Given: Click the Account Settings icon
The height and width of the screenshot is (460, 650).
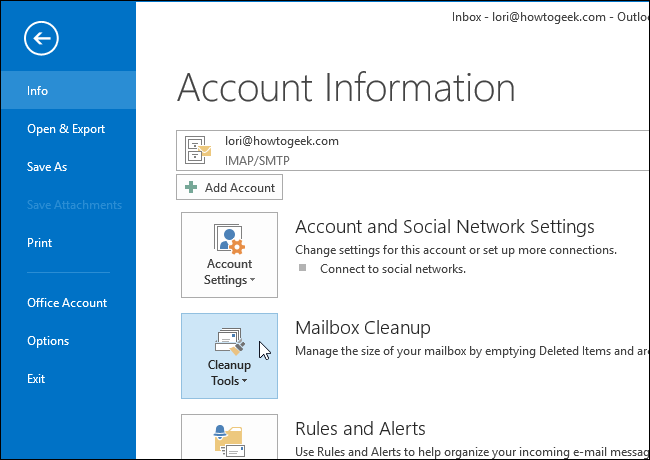Looking at the screenshot, I should pyautogui.click(x=229, y=240).
